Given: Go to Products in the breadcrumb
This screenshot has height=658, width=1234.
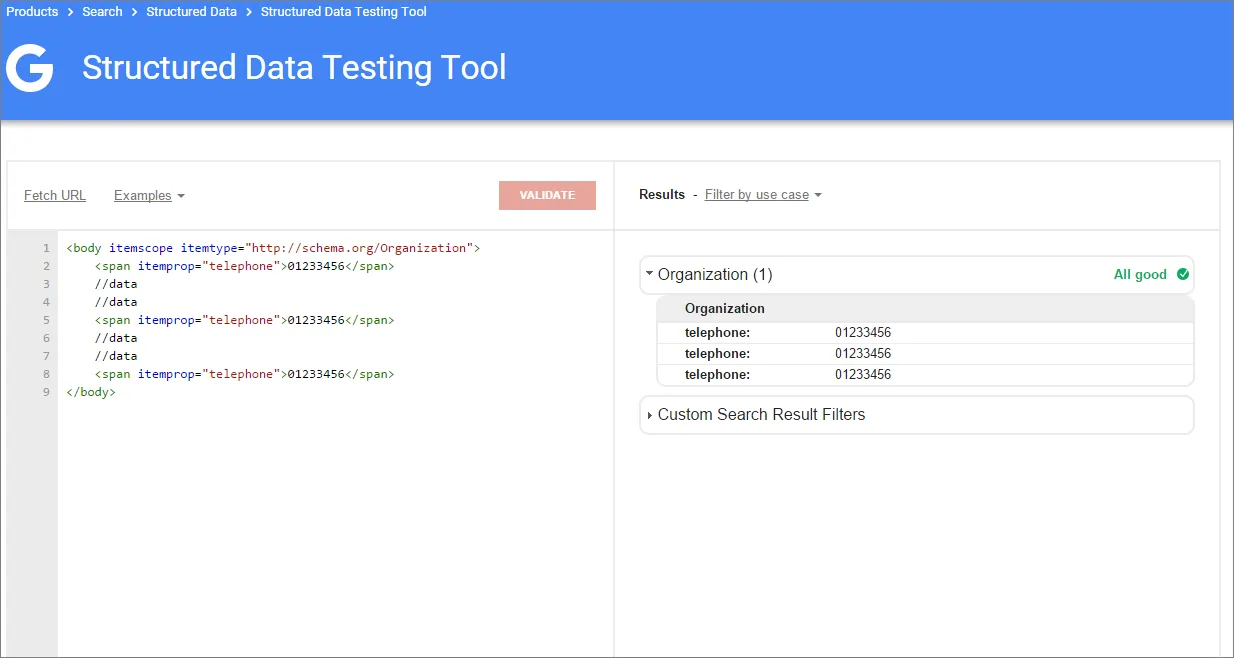Looking at the screenshot, I should [x=32, y=12].
